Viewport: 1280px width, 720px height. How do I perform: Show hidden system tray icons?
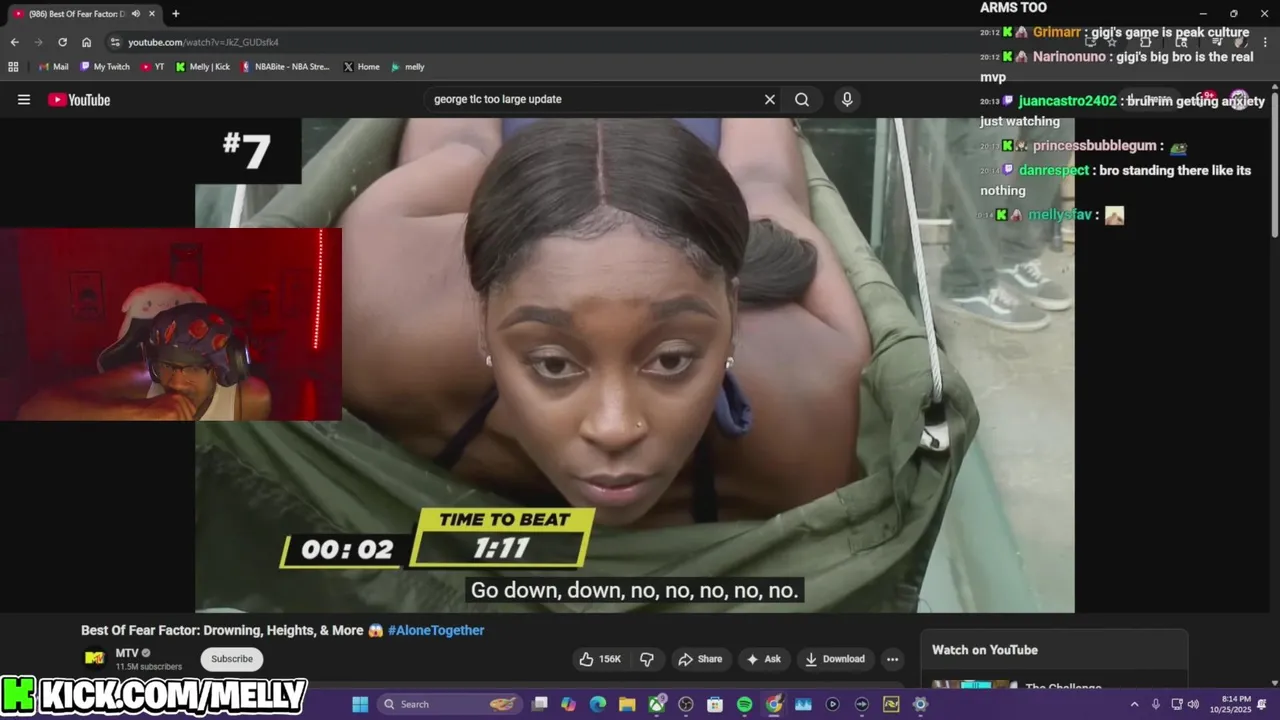[1134, 704]
